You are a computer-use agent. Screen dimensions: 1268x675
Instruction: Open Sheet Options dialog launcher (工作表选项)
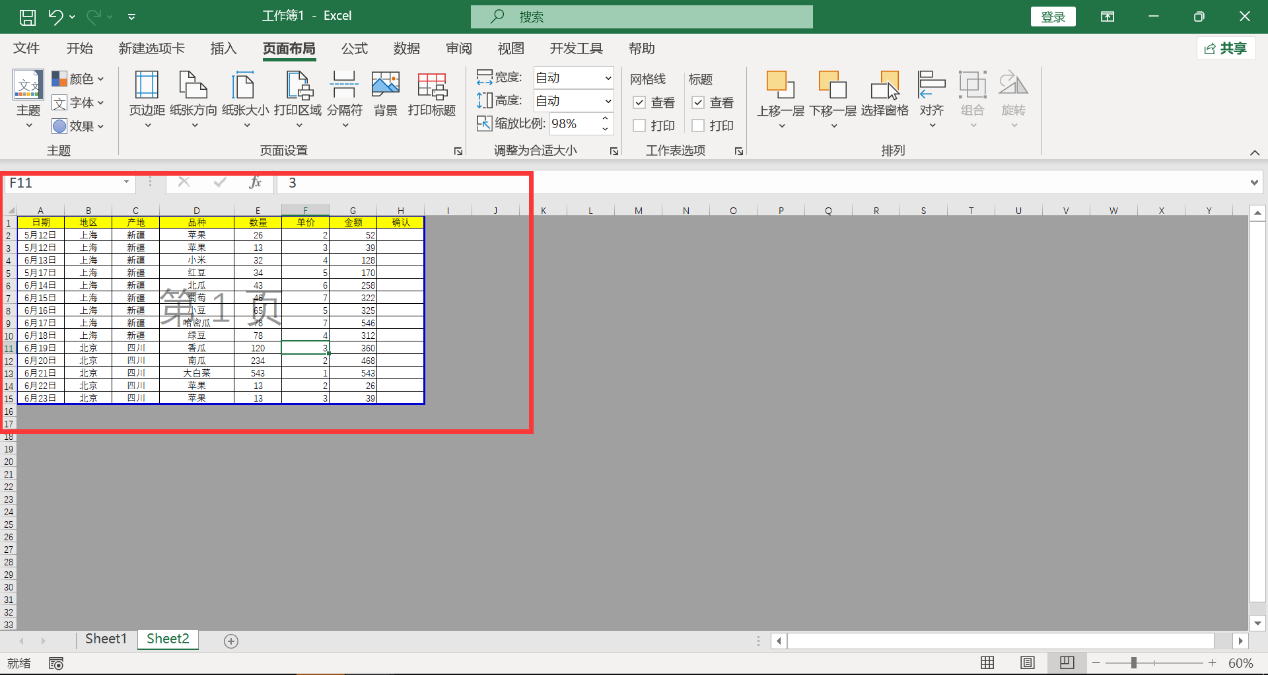tap(739, 151)
